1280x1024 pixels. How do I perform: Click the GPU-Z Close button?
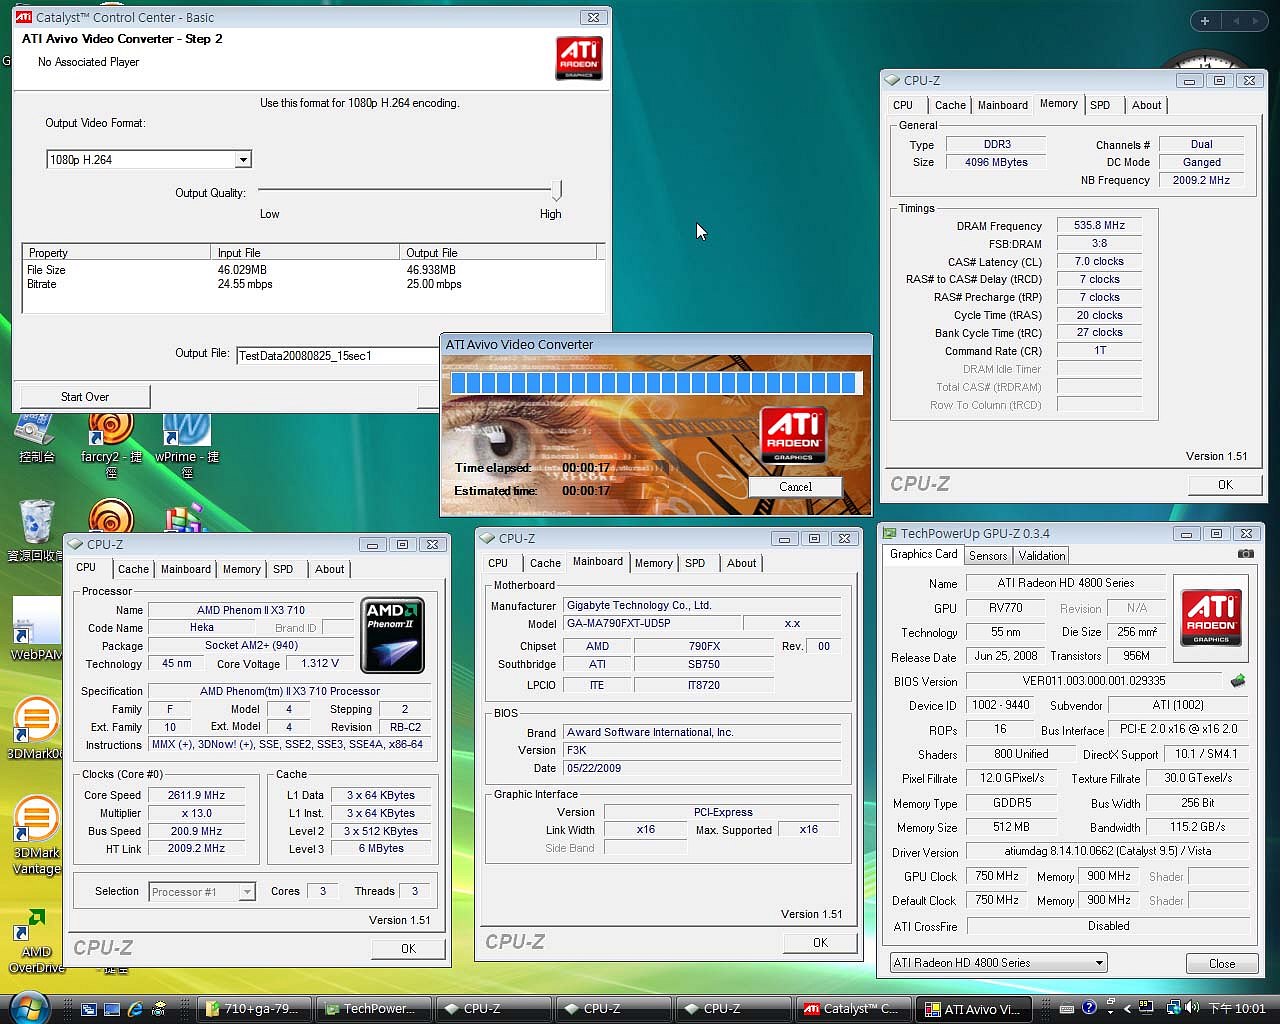pos(1222,963)
